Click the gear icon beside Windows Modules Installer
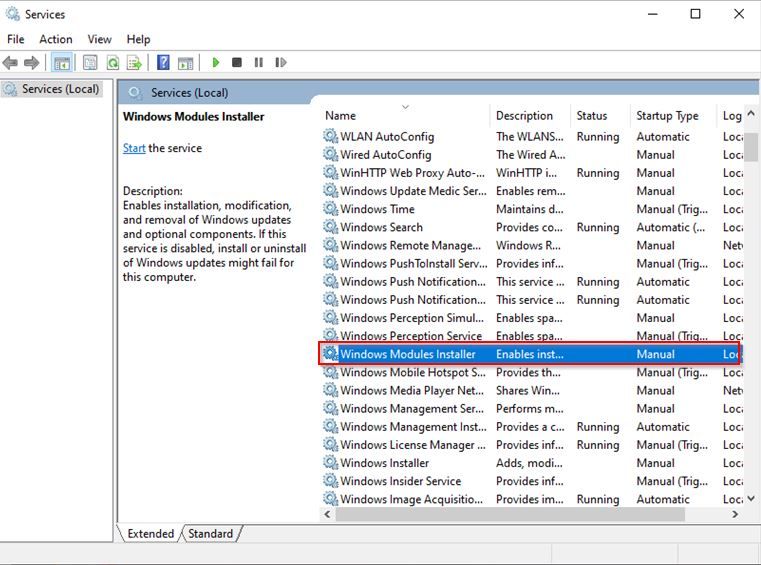 [x=331, y=354]
